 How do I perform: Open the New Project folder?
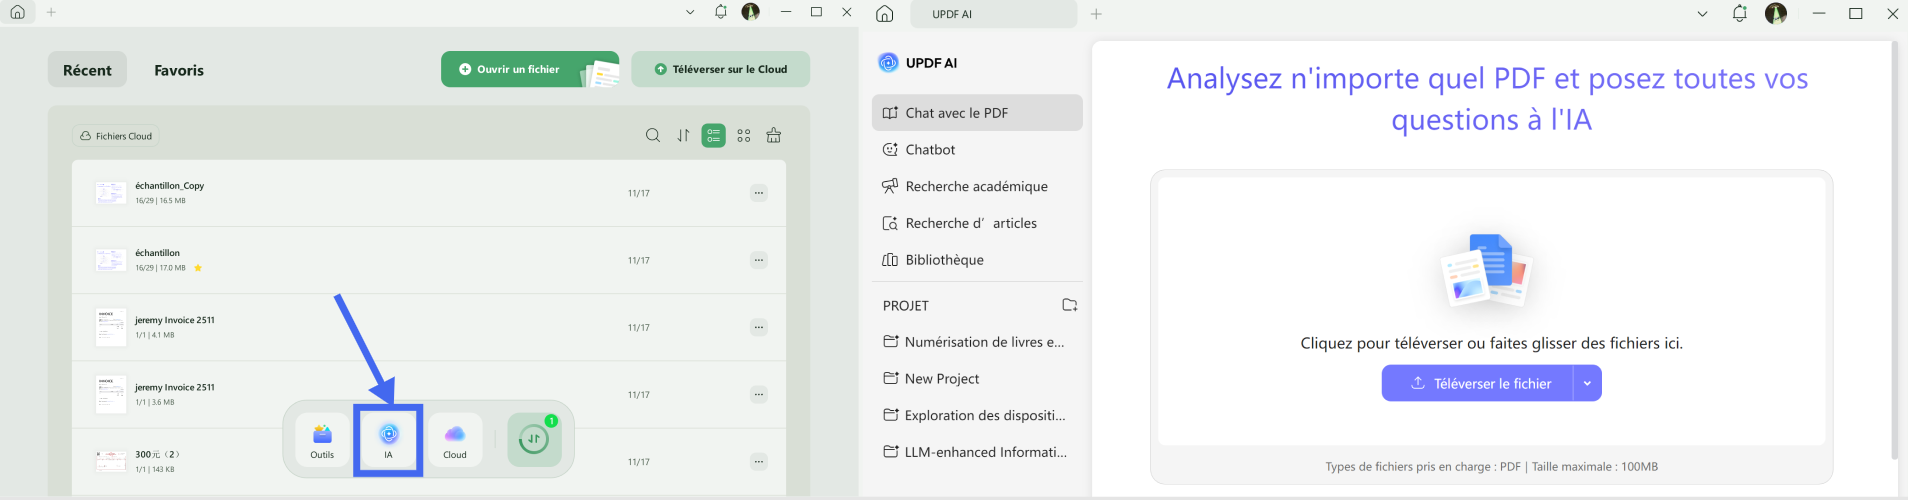[x=977, y=379]
